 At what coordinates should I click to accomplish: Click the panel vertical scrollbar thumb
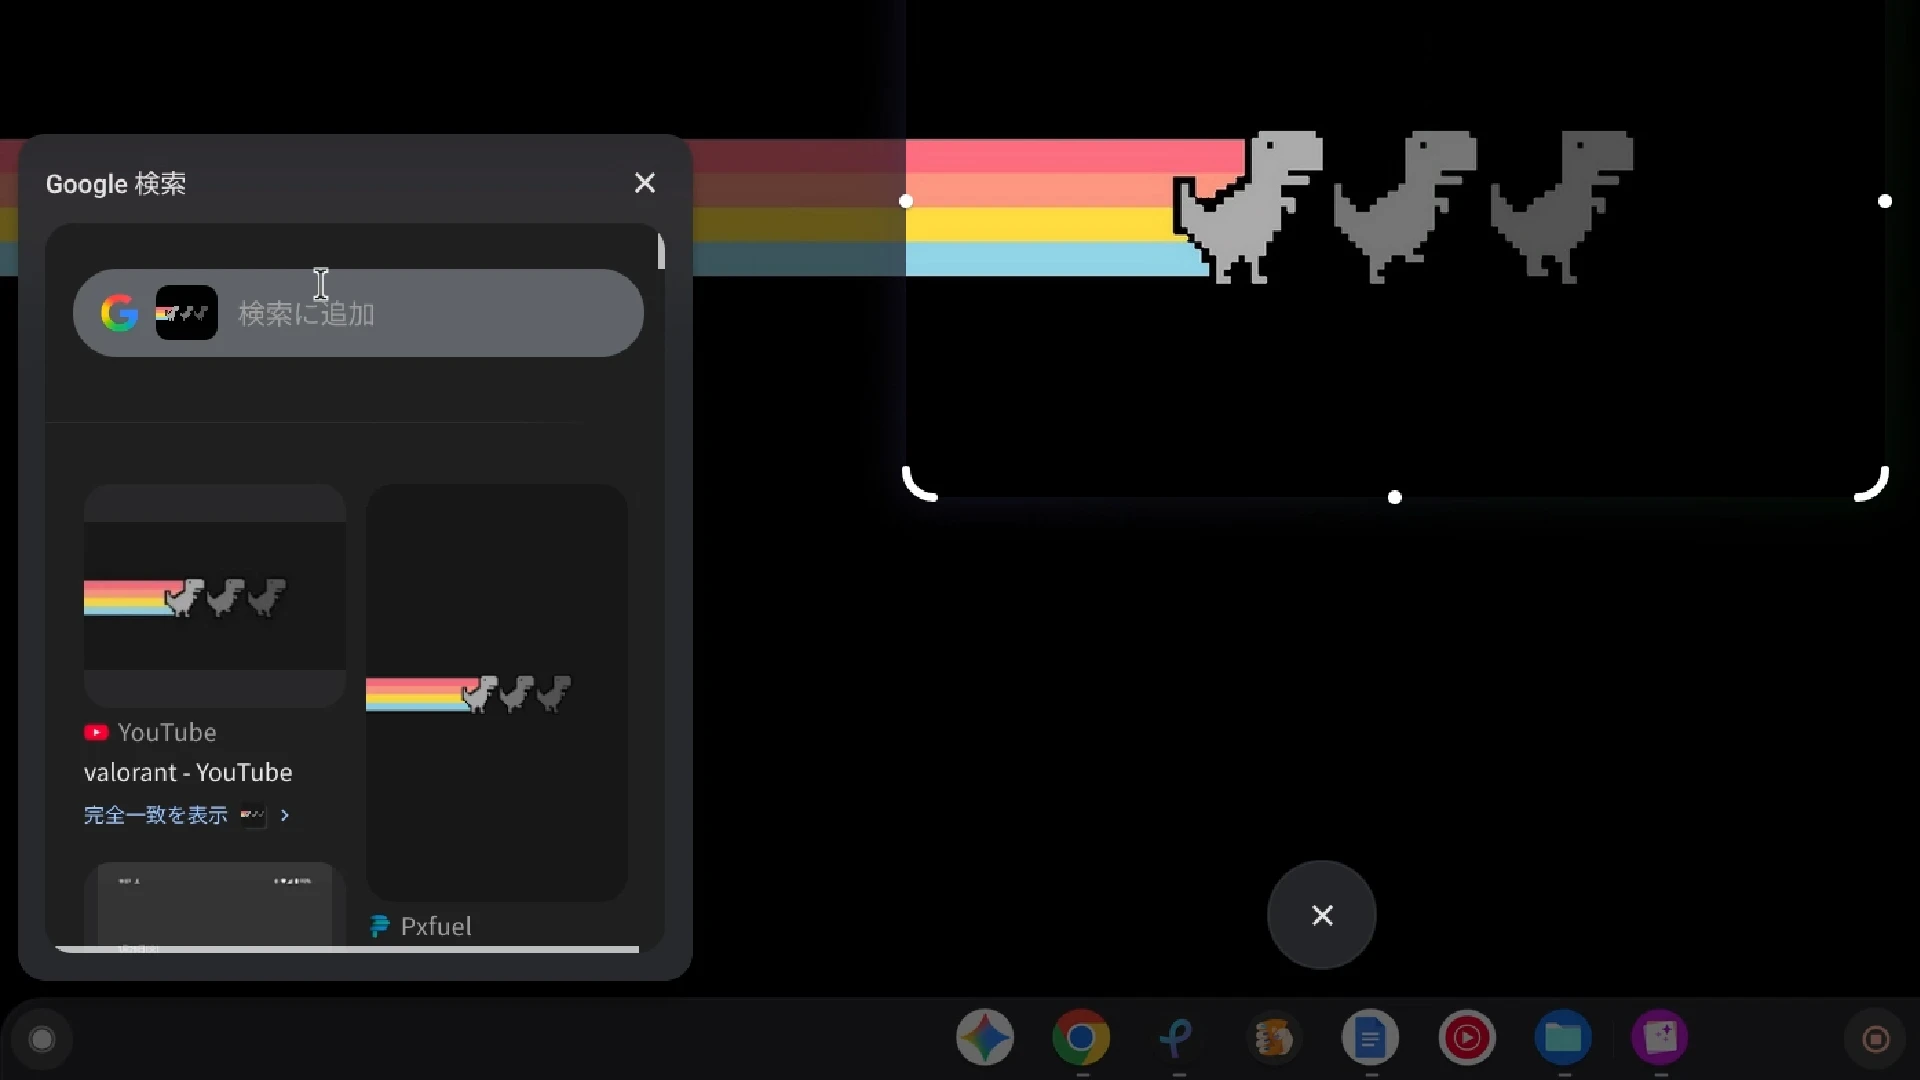pos(661,251)
